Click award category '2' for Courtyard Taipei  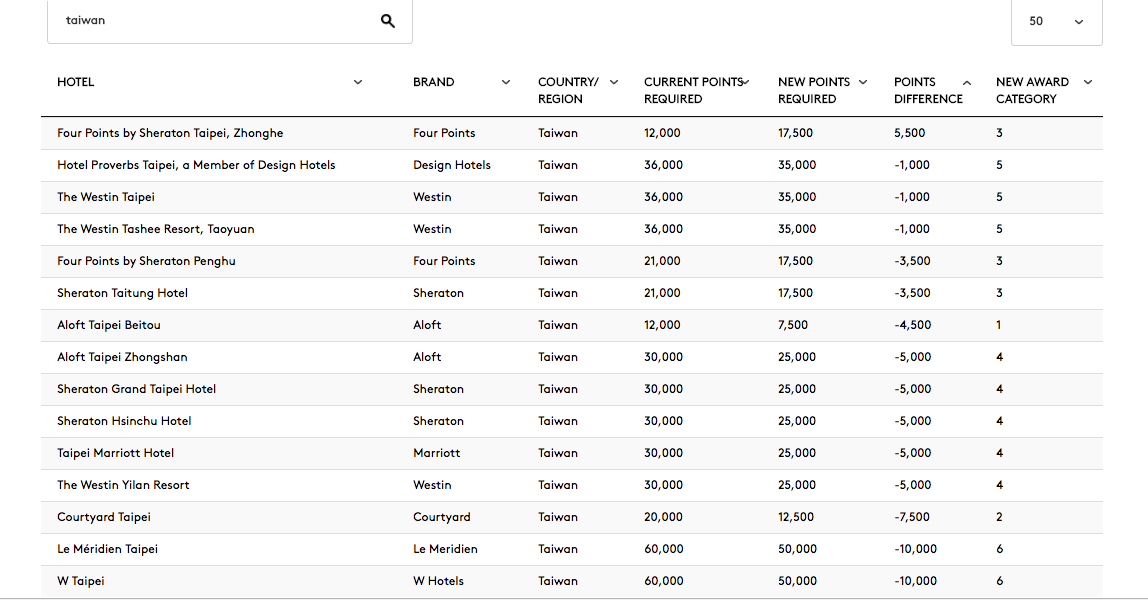(x=999, y=517)
